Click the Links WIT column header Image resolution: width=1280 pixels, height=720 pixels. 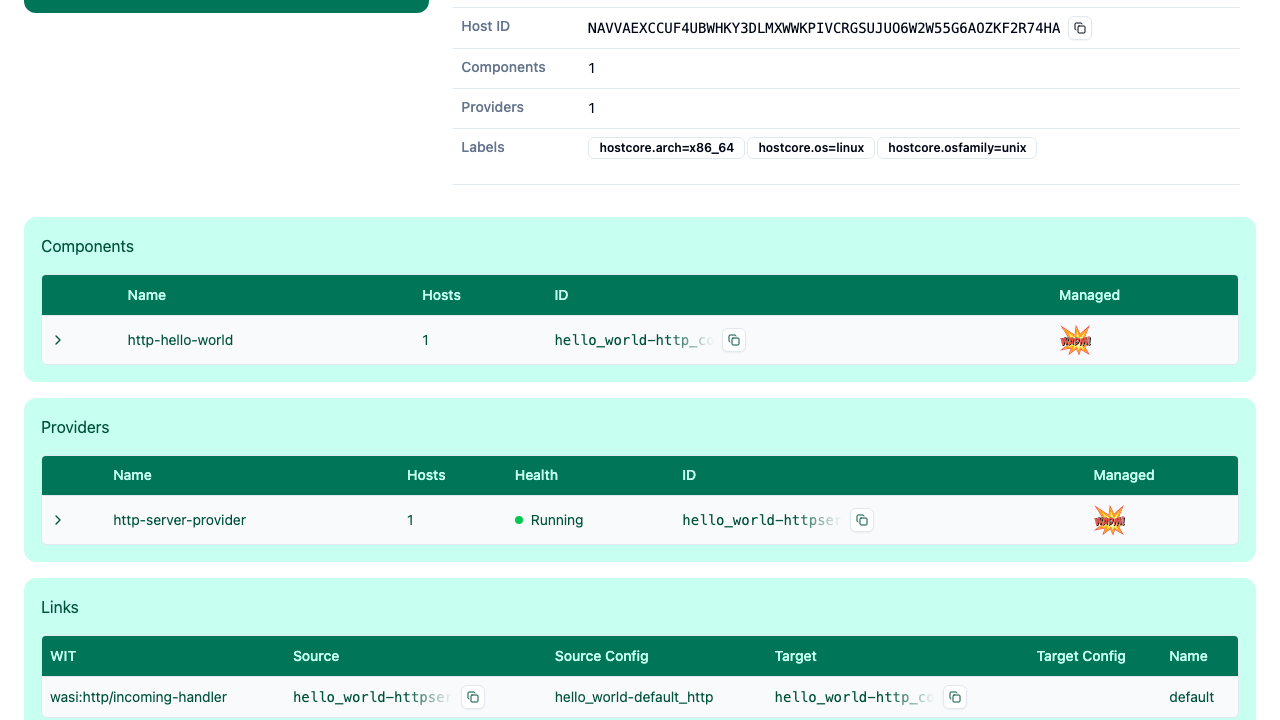[63, 656]
